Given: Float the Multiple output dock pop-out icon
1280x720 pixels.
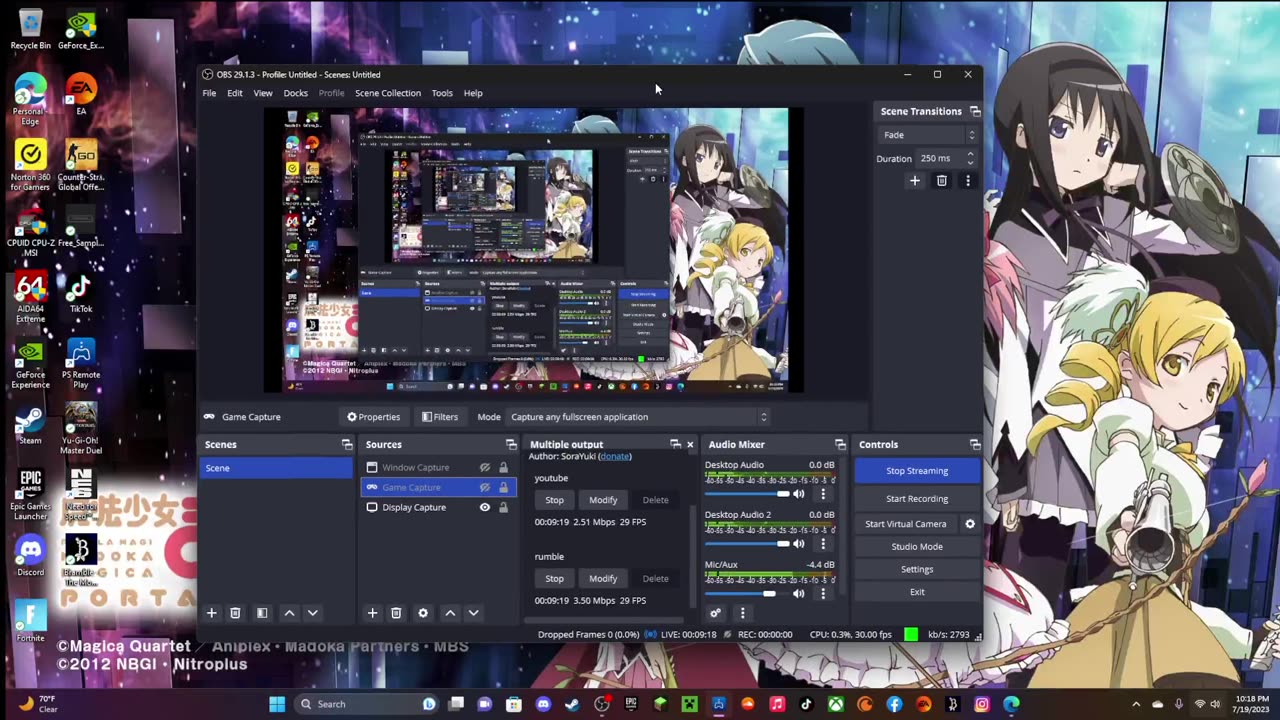Looking at the screenshot, I should coord(675,445).
